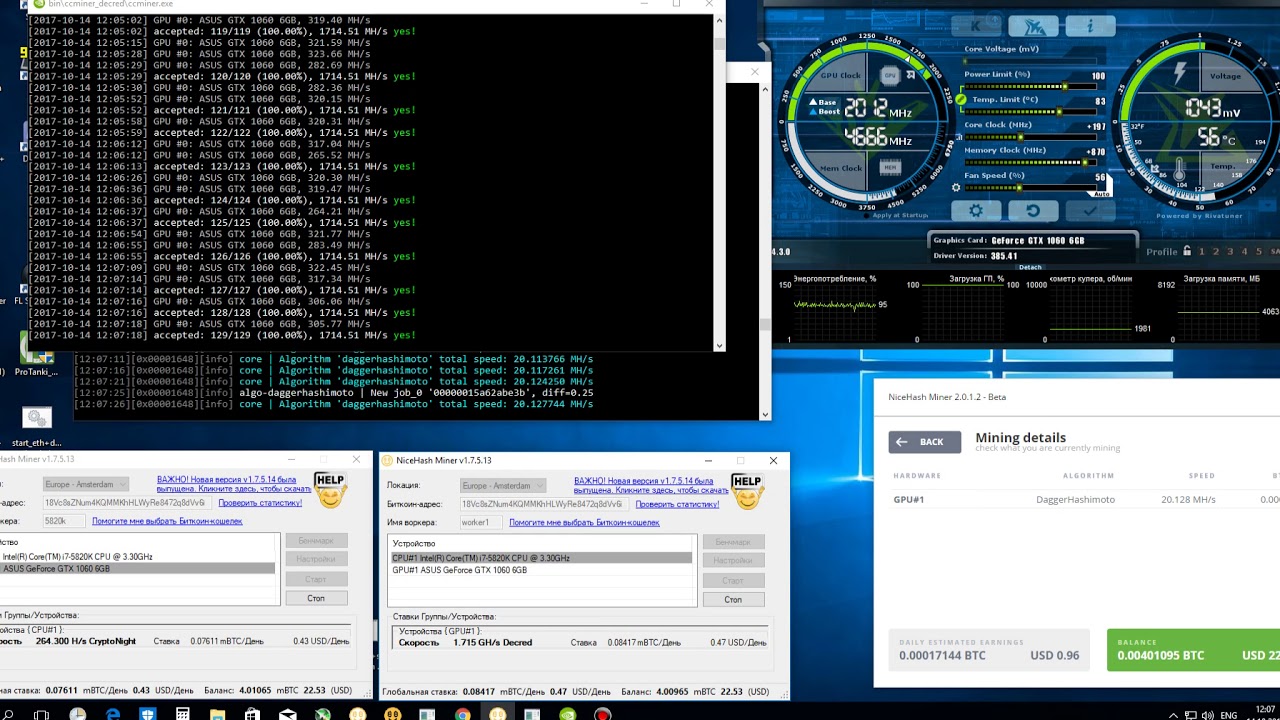Viewport: 1280px width, 720px height.
Task: Open Google Chrome from the taskbar
Action: click(x=462, y=714)
